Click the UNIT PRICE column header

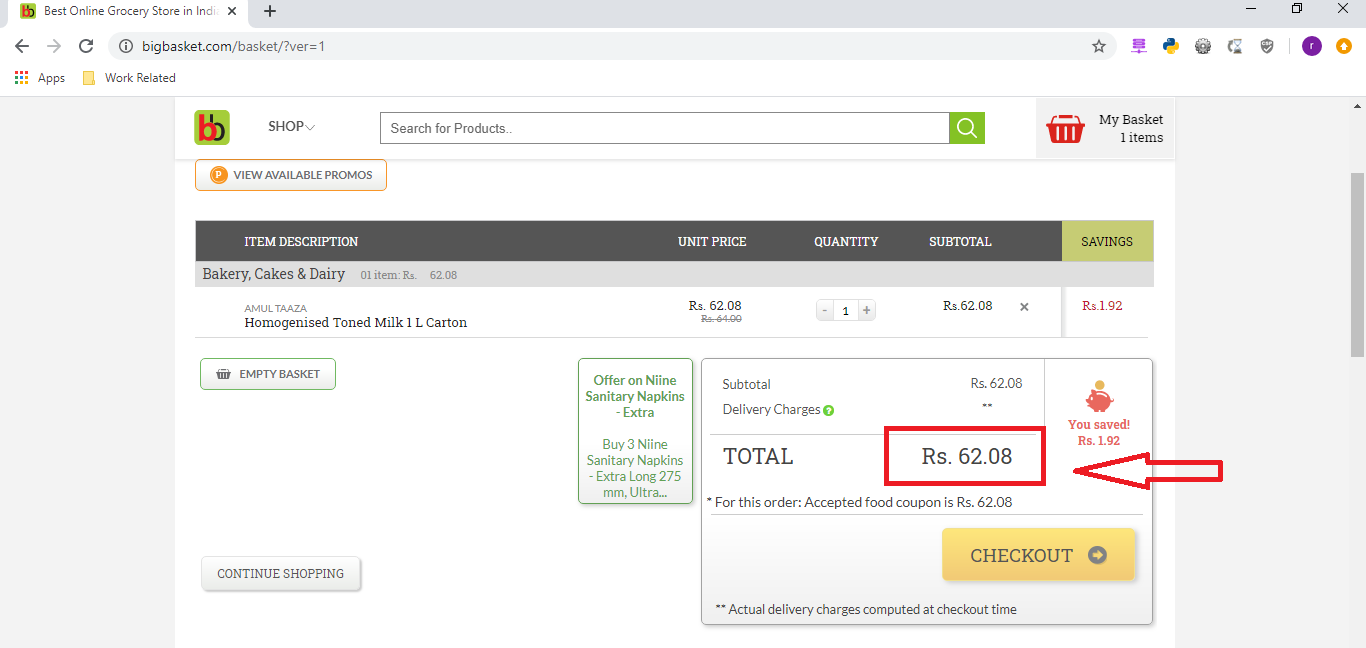(712, 242)
